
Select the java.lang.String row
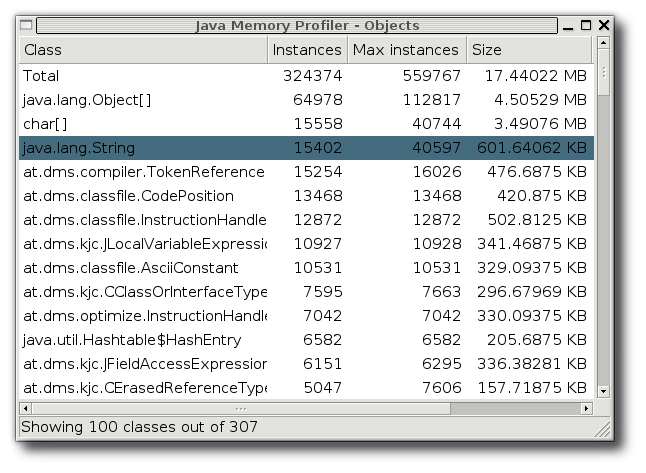pyautogui.click(x=307, y=148)
